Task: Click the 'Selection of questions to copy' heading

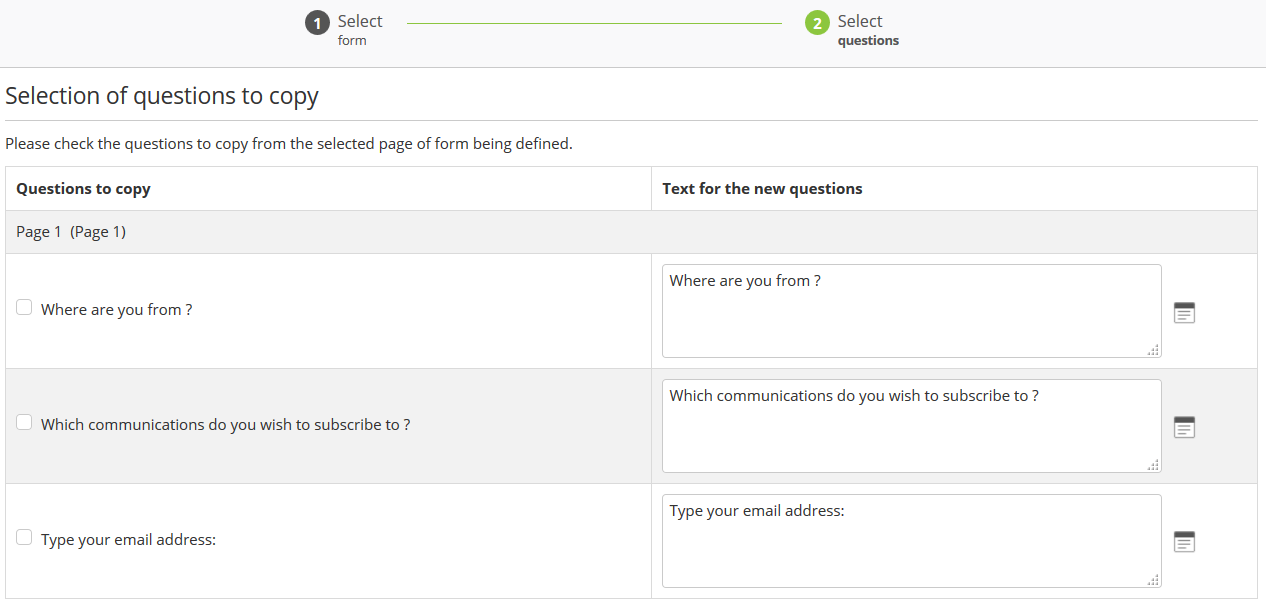Action: [x=162, y=96]
